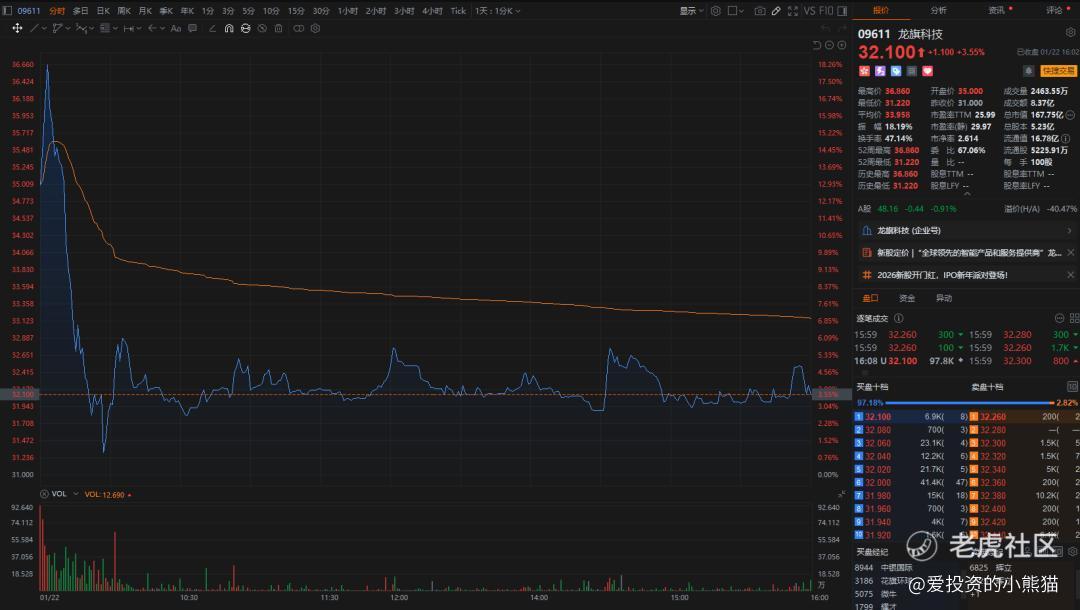Screen dimensions: 1080x610
Task: Select the crosshair move cursor tool
Action: point(17,28)
